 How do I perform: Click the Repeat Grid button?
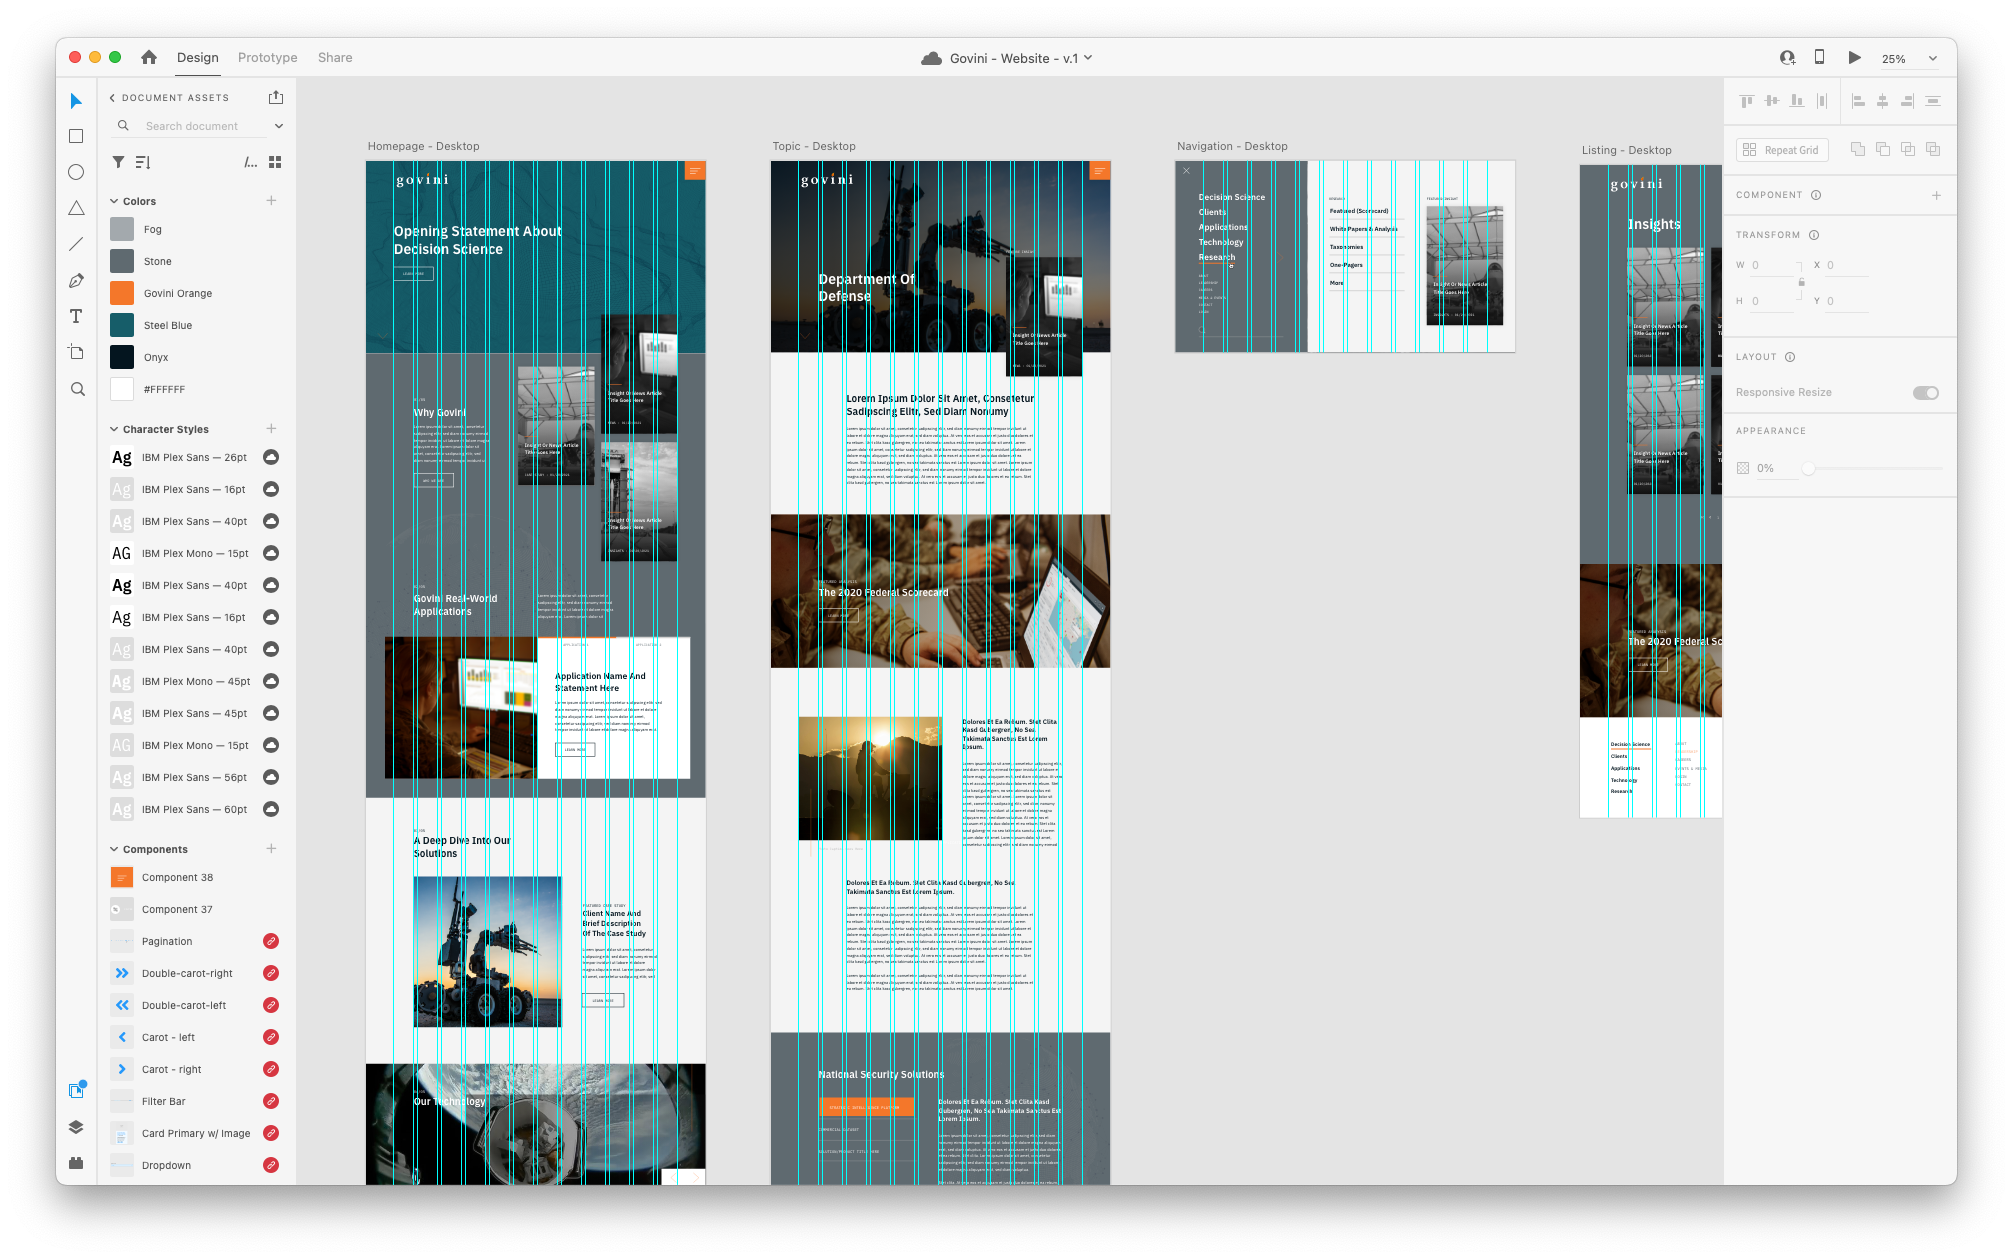click(1782, 150)
